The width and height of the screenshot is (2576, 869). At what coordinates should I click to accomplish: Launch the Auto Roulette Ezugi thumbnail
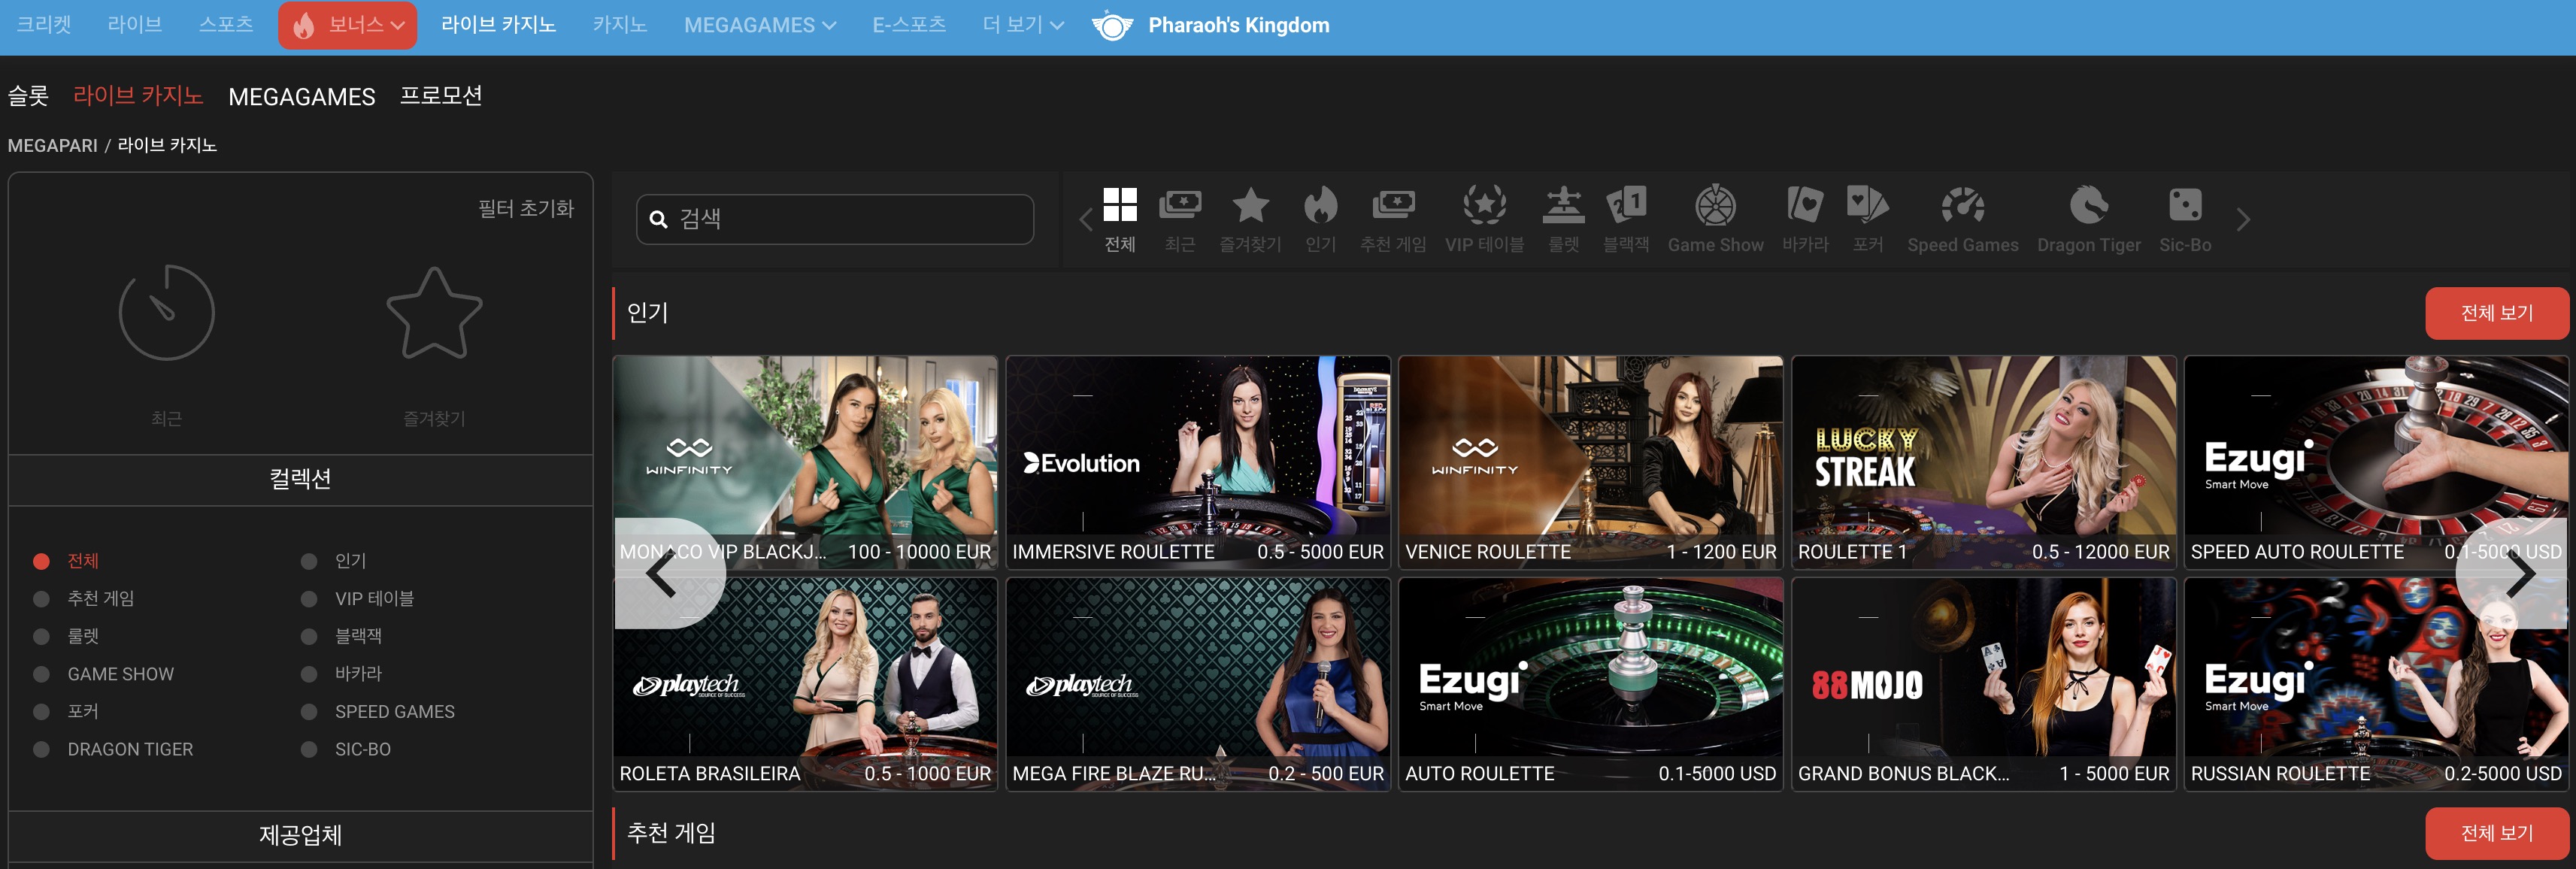(1591, 684)
